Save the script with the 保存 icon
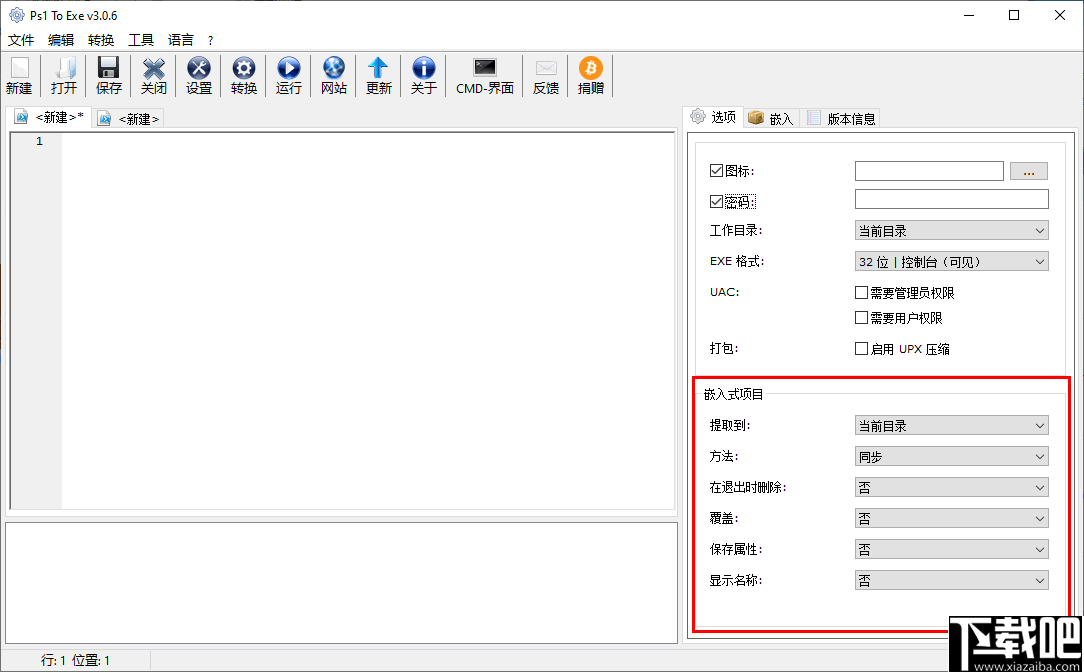This screenshot has height=672, width=1084. (108, 75)
